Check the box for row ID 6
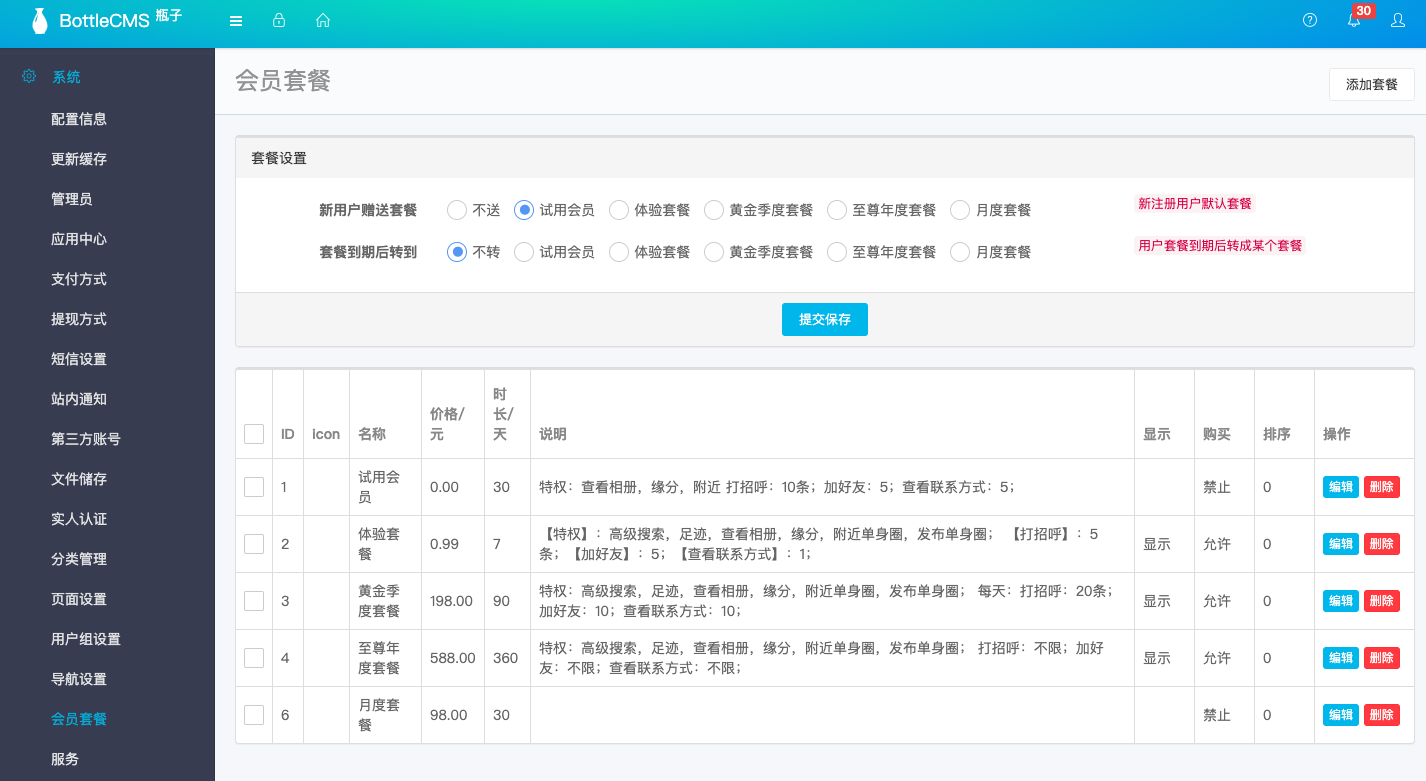This screenshot has height=781, width=1426. point(254,715)
